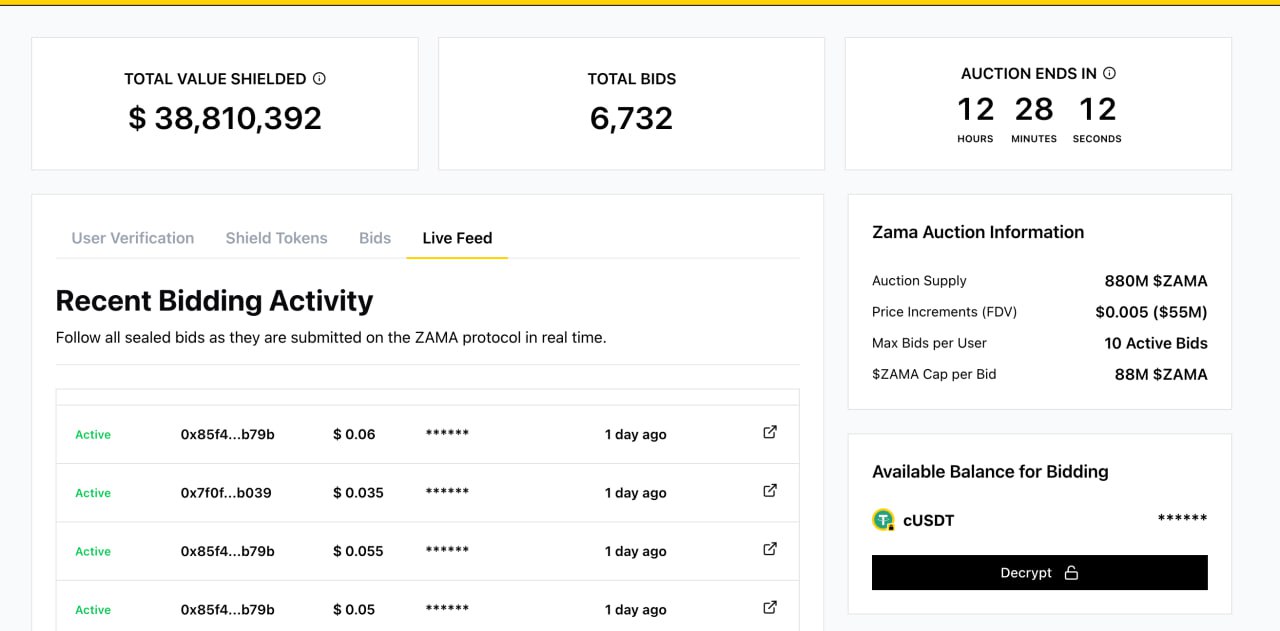Open external link for $0.06 bid

point(770,433)
